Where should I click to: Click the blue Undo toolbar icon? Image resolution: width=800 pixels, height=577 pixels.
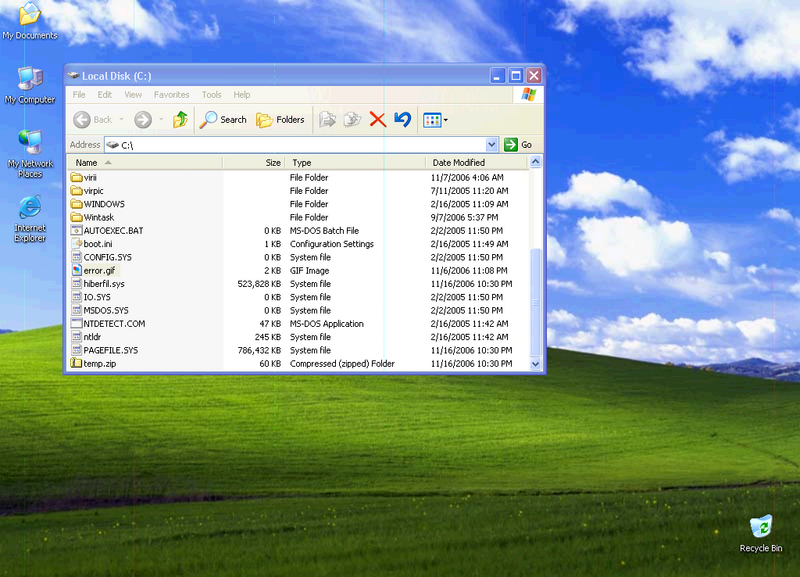click(403, 120)
